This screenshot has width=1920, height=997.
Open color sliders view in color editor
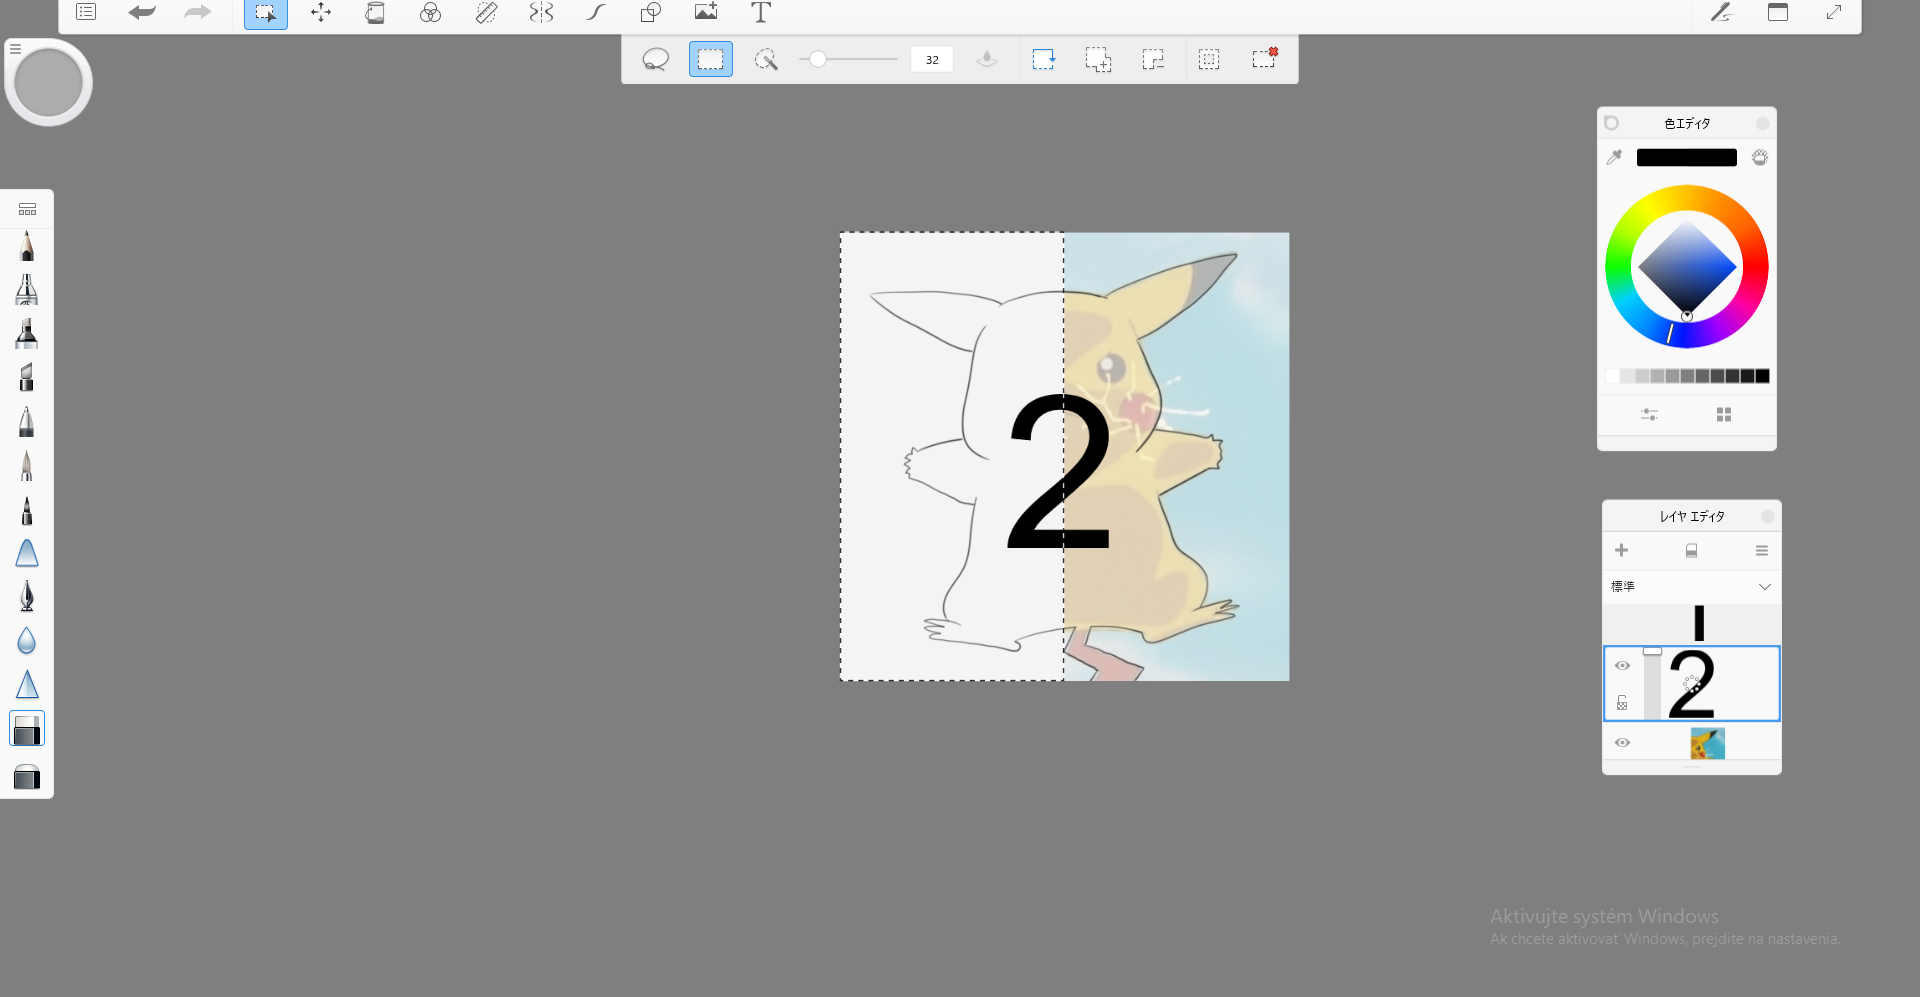pyautogui.click(x=1649, y=414)
